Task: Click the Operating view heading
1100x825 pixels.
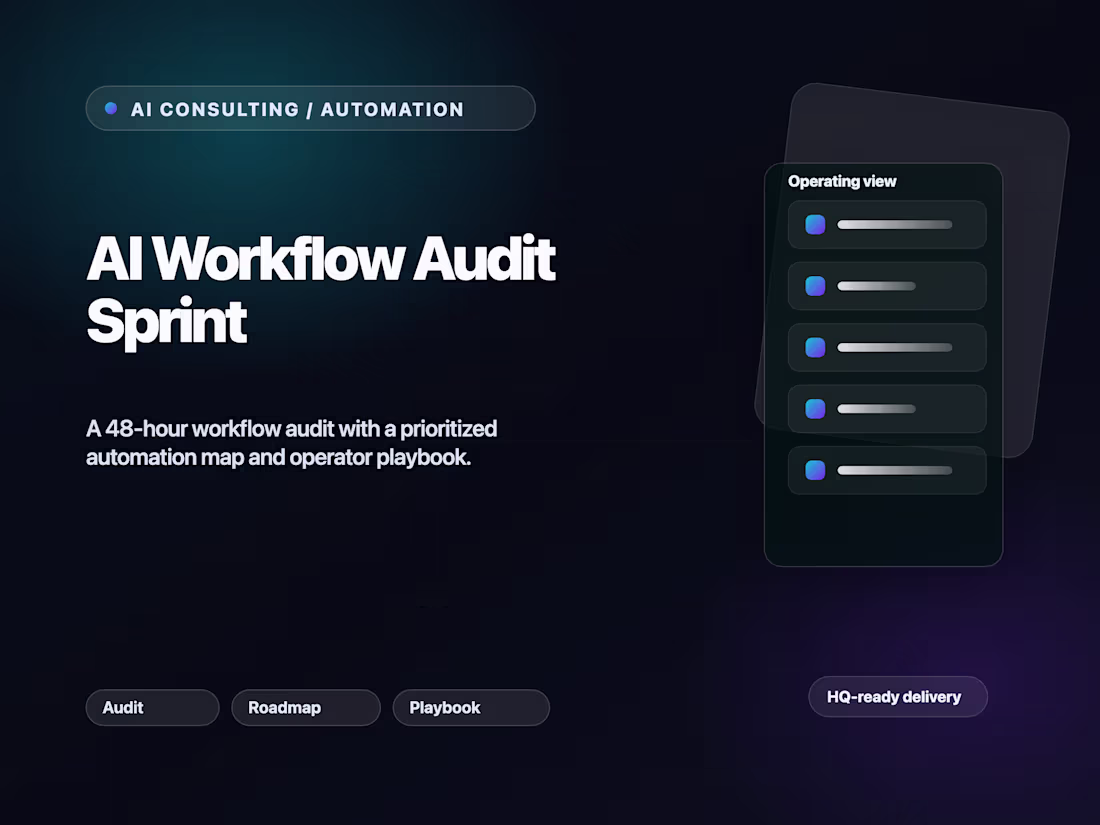Action: 842,181
